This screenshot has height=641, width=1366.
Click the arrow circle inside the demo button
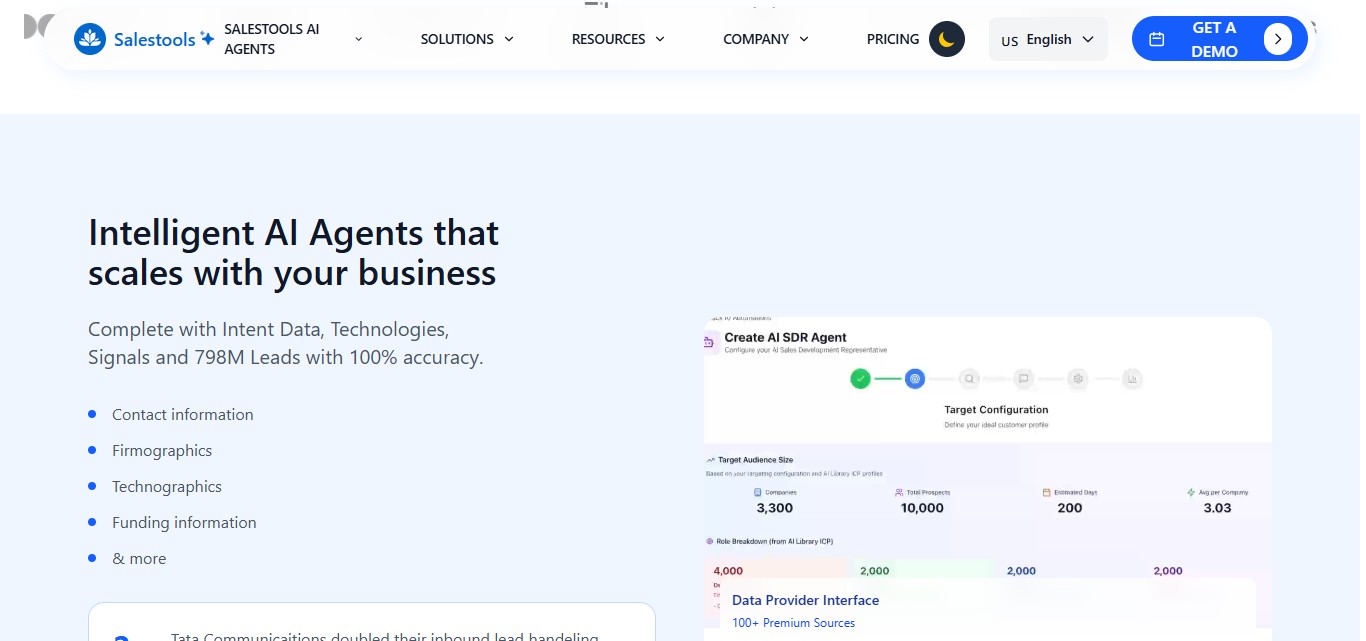coord(1278,38)
